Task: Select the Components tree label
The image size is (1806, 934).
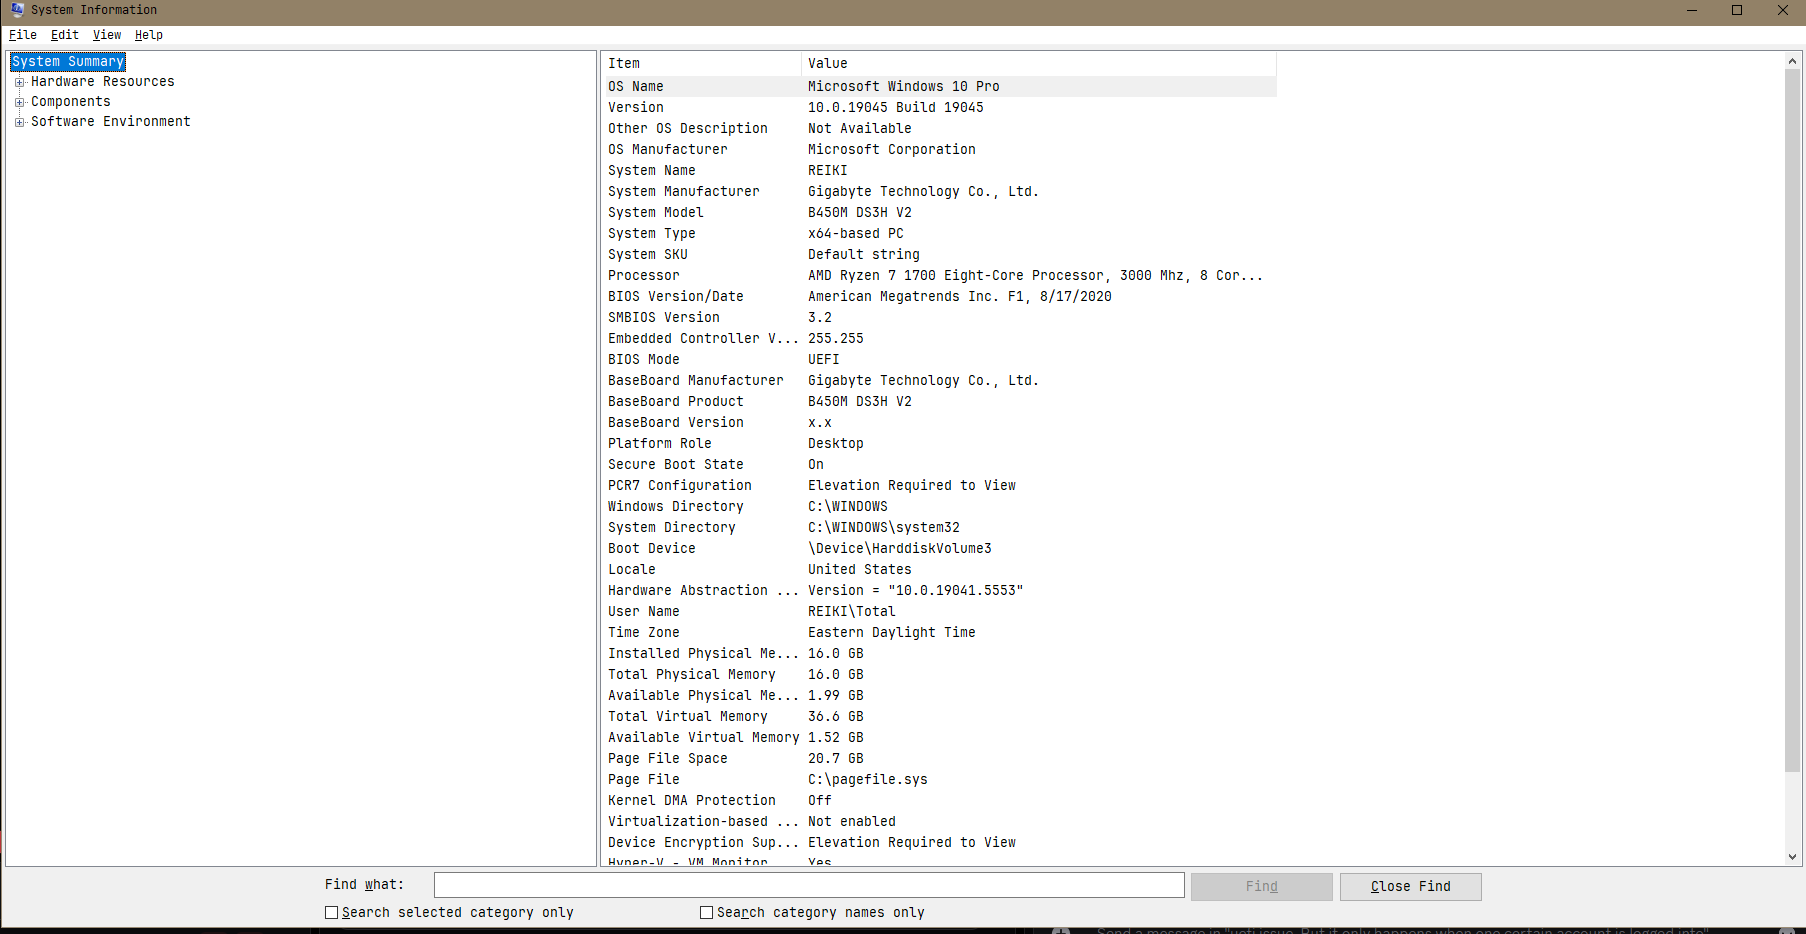Action: [x=71, y=102]
